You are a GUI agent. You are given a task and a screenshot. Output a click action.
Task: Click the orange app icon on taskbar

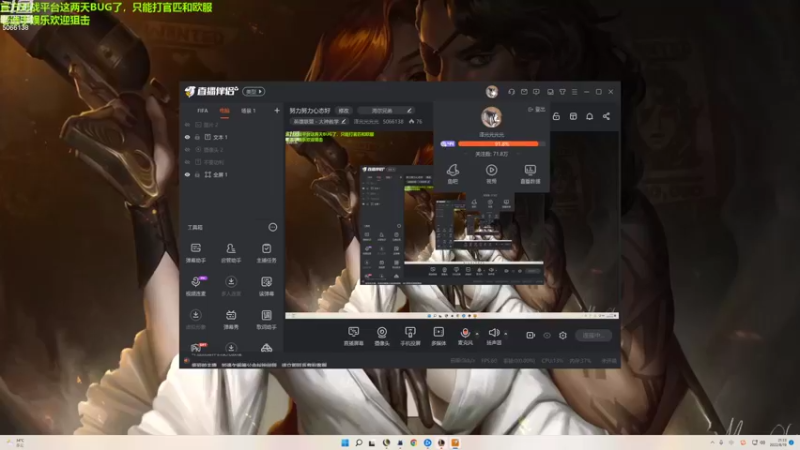(x=455, y=442)
